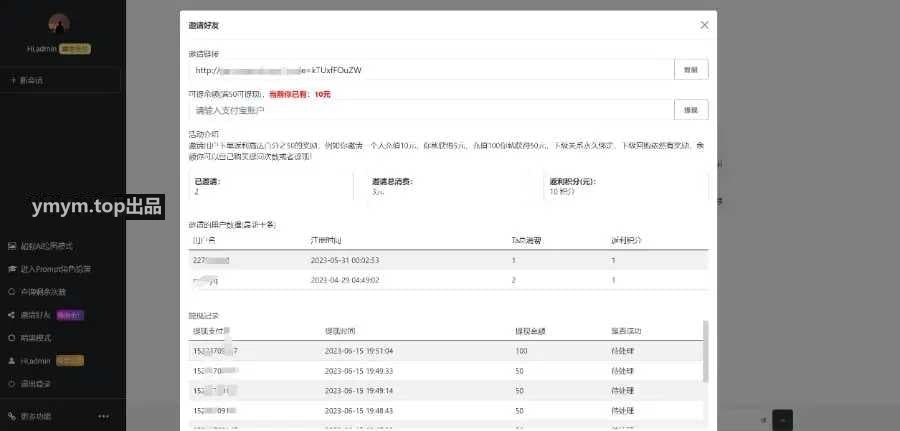Close the 邀请好友 dialog with the X
The height and width of the screenshot is (431, 900).
click(704, 25)
